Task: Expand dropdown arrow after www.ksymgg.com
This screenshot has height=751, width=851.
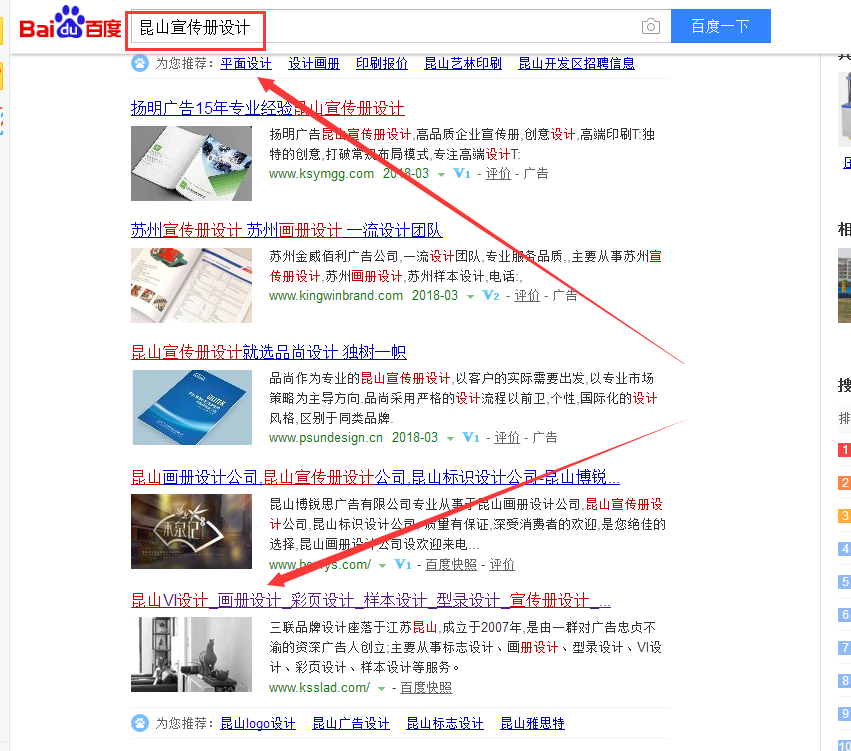Action: (441, 175)
